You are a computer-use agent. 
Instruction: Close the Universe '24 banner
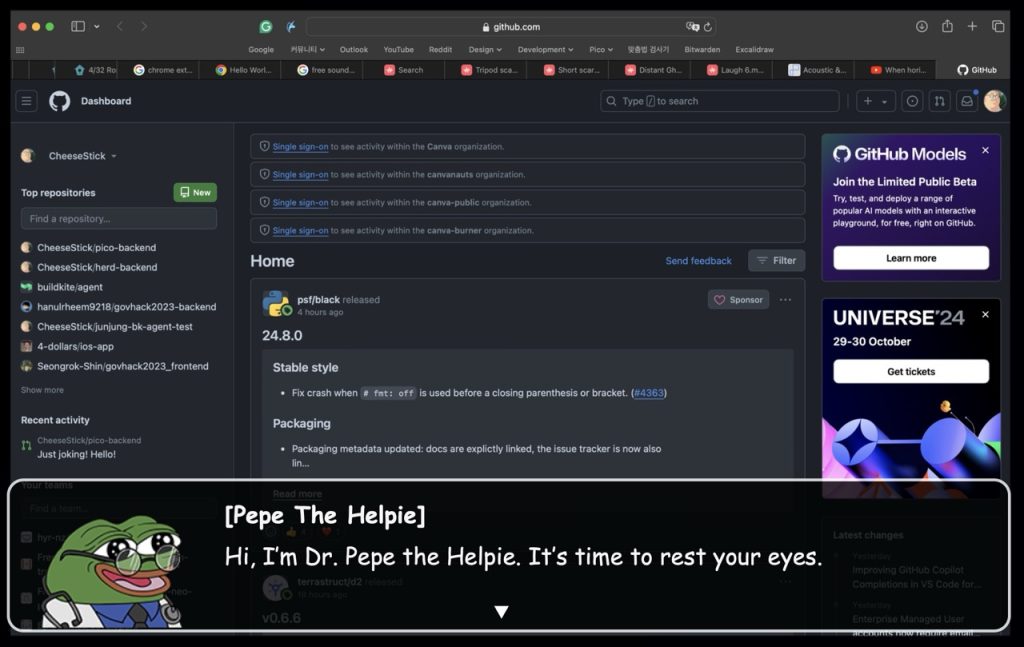(x=985, y=314)
